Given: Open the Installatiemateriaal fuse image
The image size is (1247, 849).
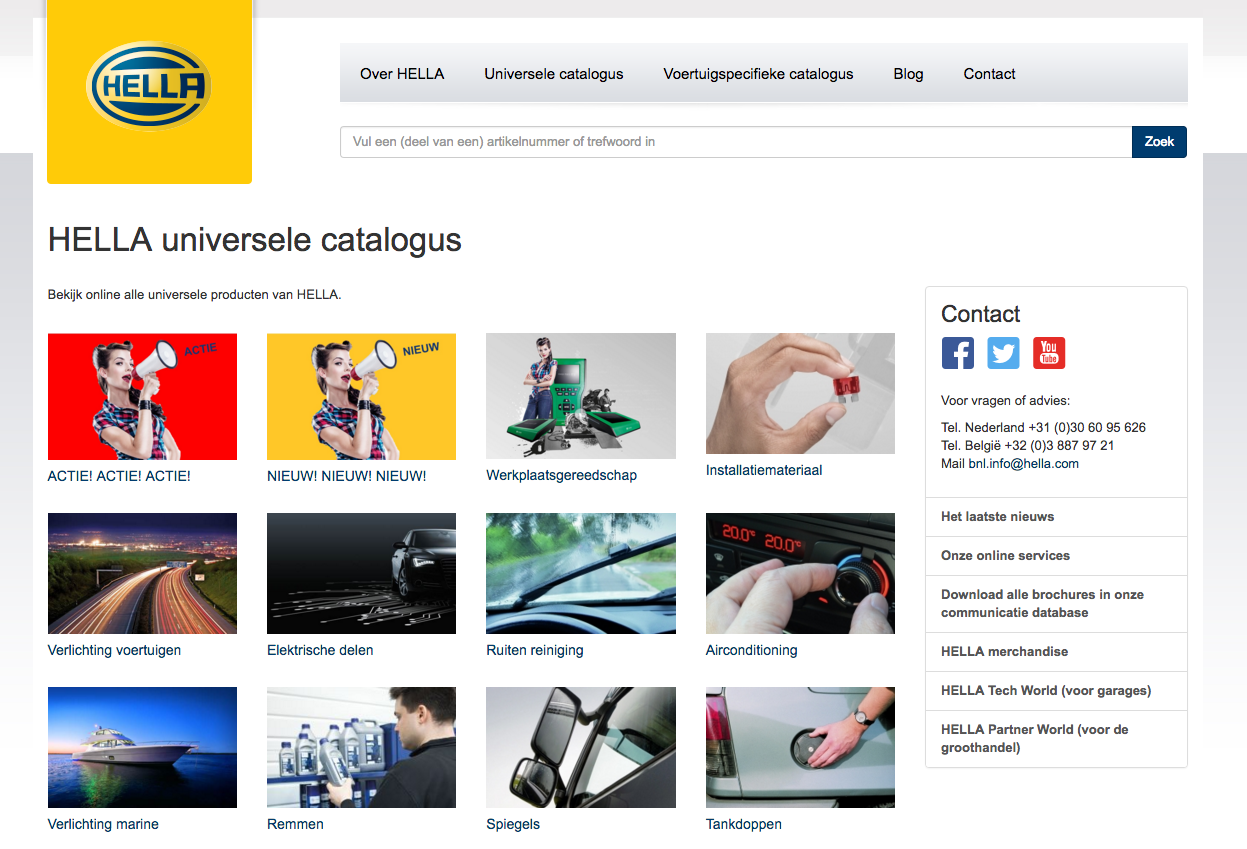Looking at the screenshot, I should pos(800,394).
